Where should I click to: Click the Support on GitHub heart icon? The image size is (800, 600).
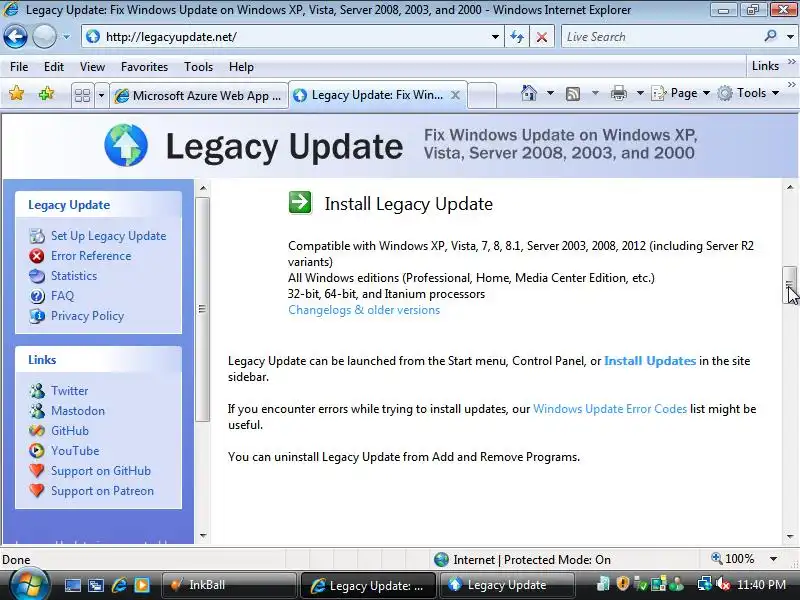(37, 470)
